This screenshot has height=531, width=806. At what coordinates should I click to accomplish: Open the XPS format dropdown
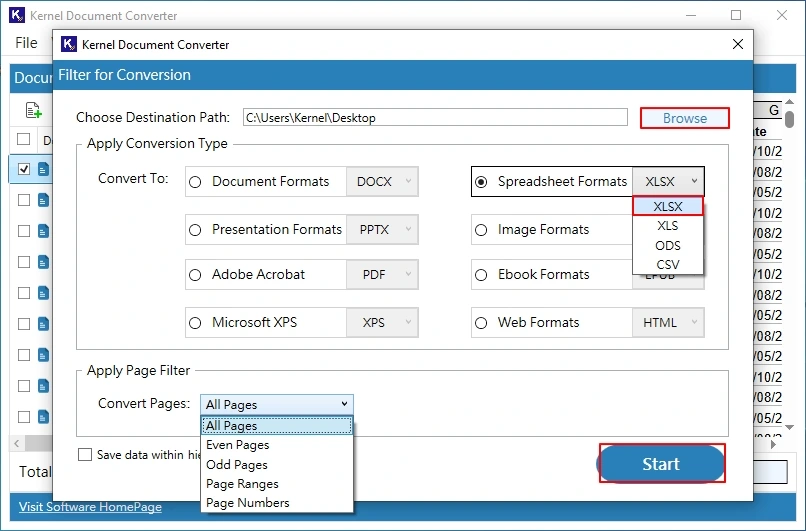382,322
